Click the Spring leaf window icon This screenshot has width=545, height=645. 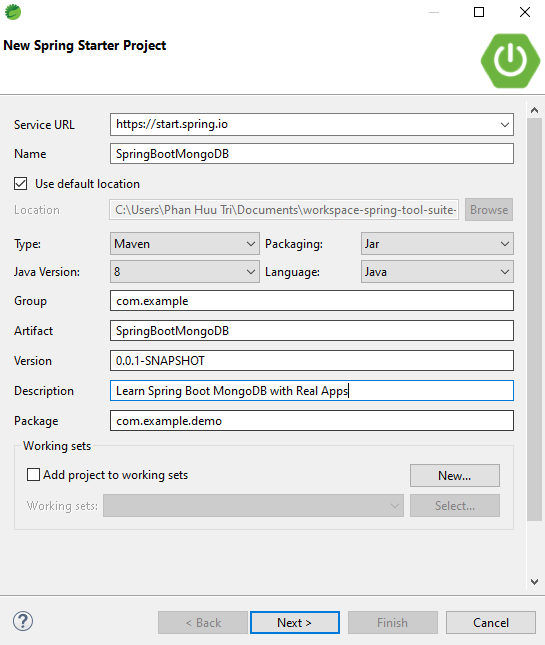(13, 12)
